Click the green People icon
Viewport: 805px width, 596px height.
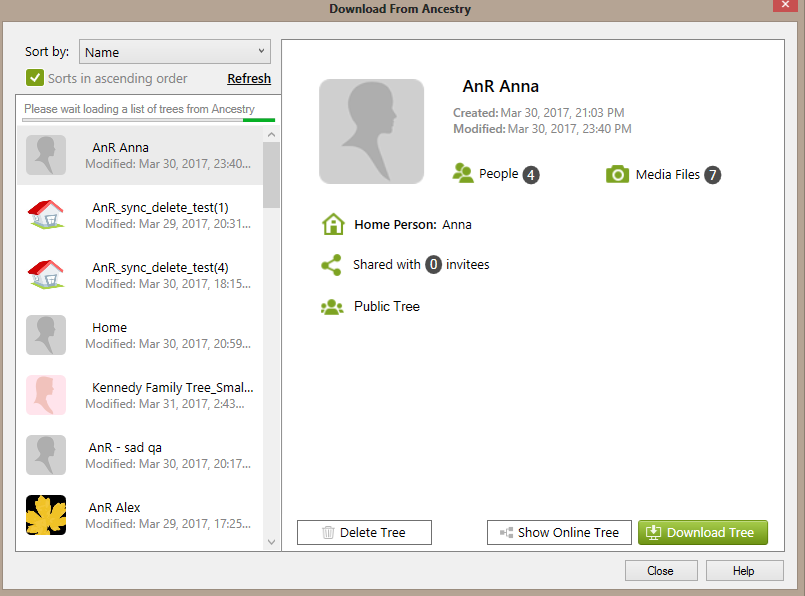tap(463, 174)
